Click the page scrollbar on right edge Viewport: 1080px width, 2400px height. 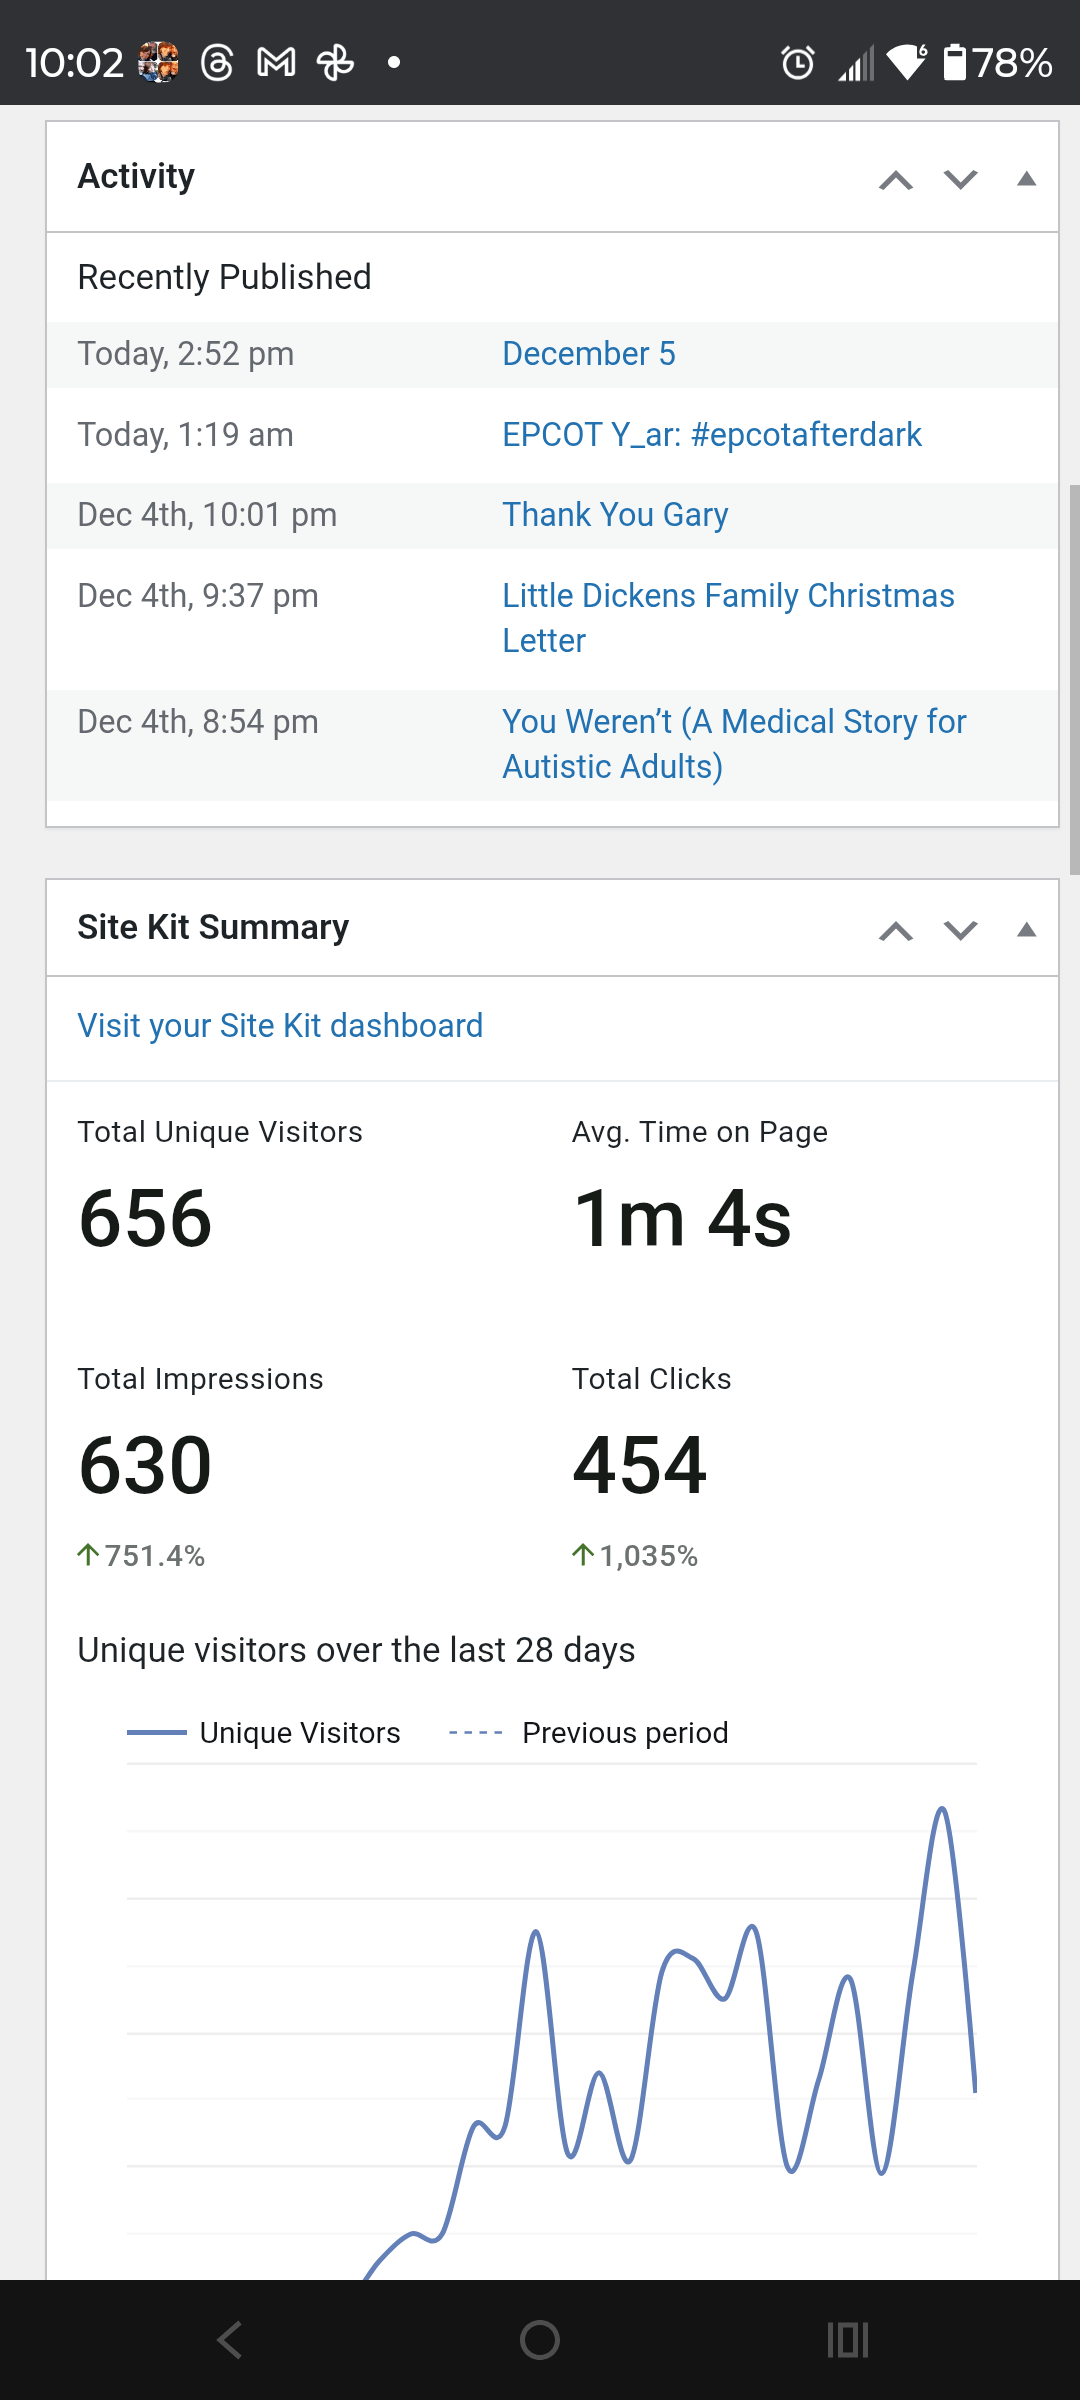point(1074,680)
